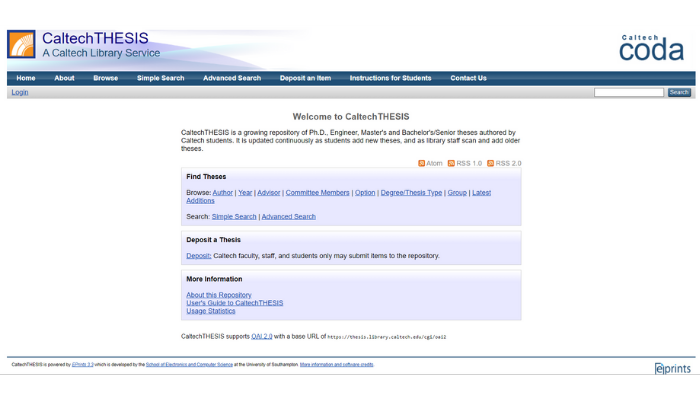The height and width of the screenshot is (400, 700).
Task: Click the Welcome to CaltechTHESIS heading
Action: coord(351,117)
